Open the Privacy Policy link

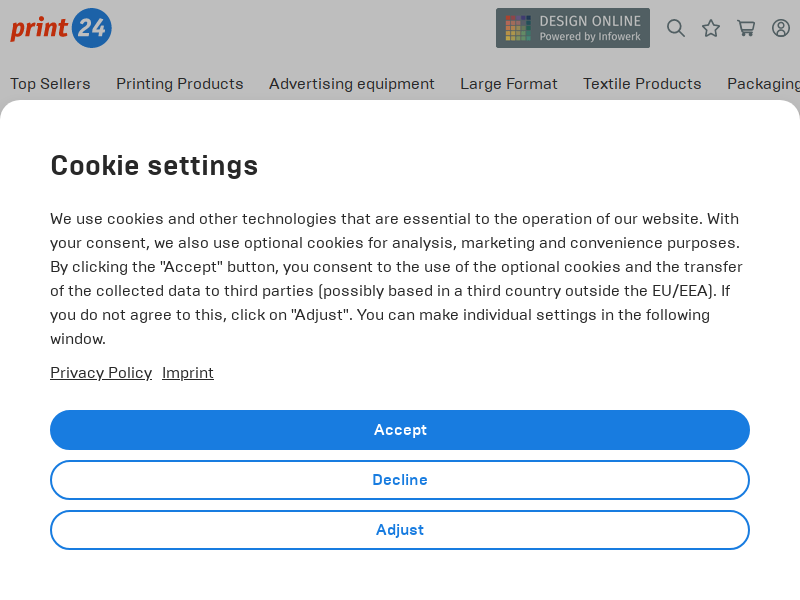(x=101, y=373)
